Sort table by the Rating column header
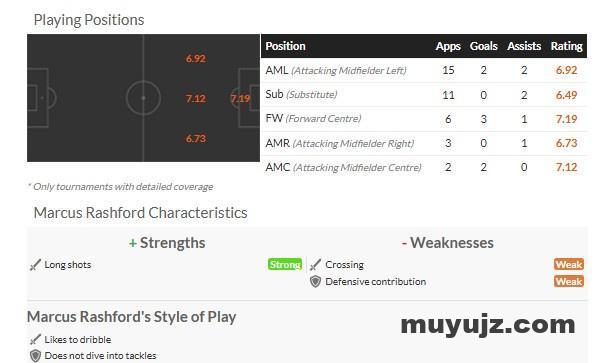Screen dimensions: 600x363 (566, 46)
